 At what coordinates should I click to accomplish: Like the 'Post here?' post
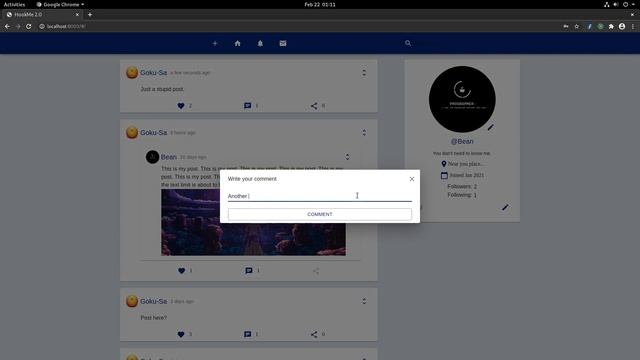[181, 334]
